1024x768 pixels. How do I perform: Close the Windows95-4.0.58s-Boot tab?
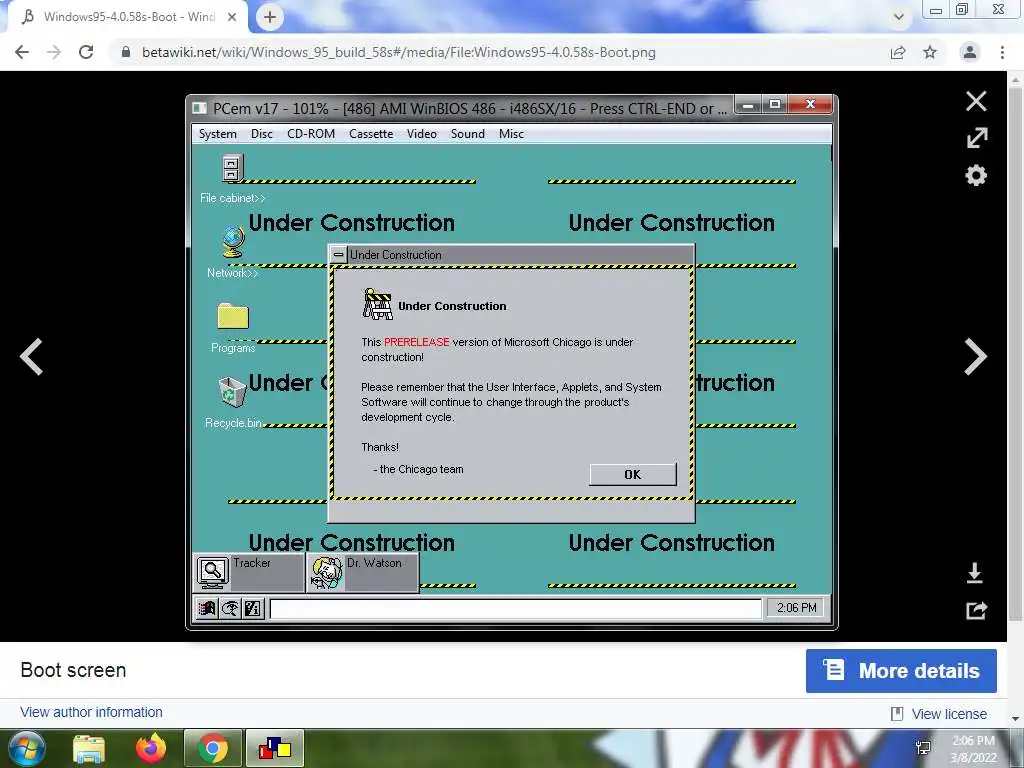point(232,17)
